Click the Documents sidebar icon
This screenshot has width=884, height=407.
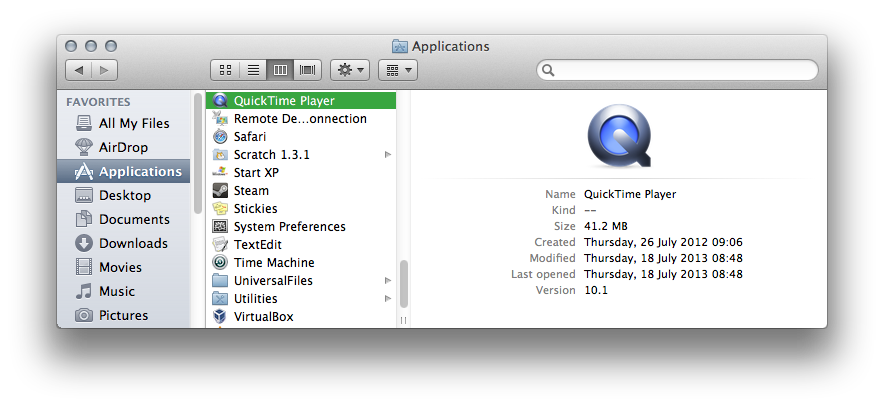point(84,219)
